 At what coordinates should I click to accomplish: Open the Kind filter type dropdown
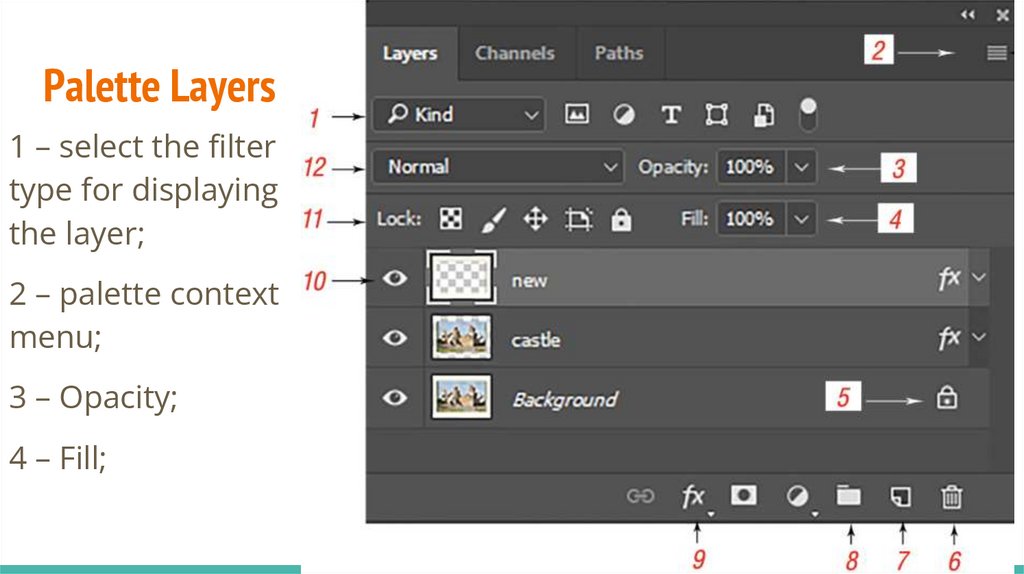[x=458, y=115]
